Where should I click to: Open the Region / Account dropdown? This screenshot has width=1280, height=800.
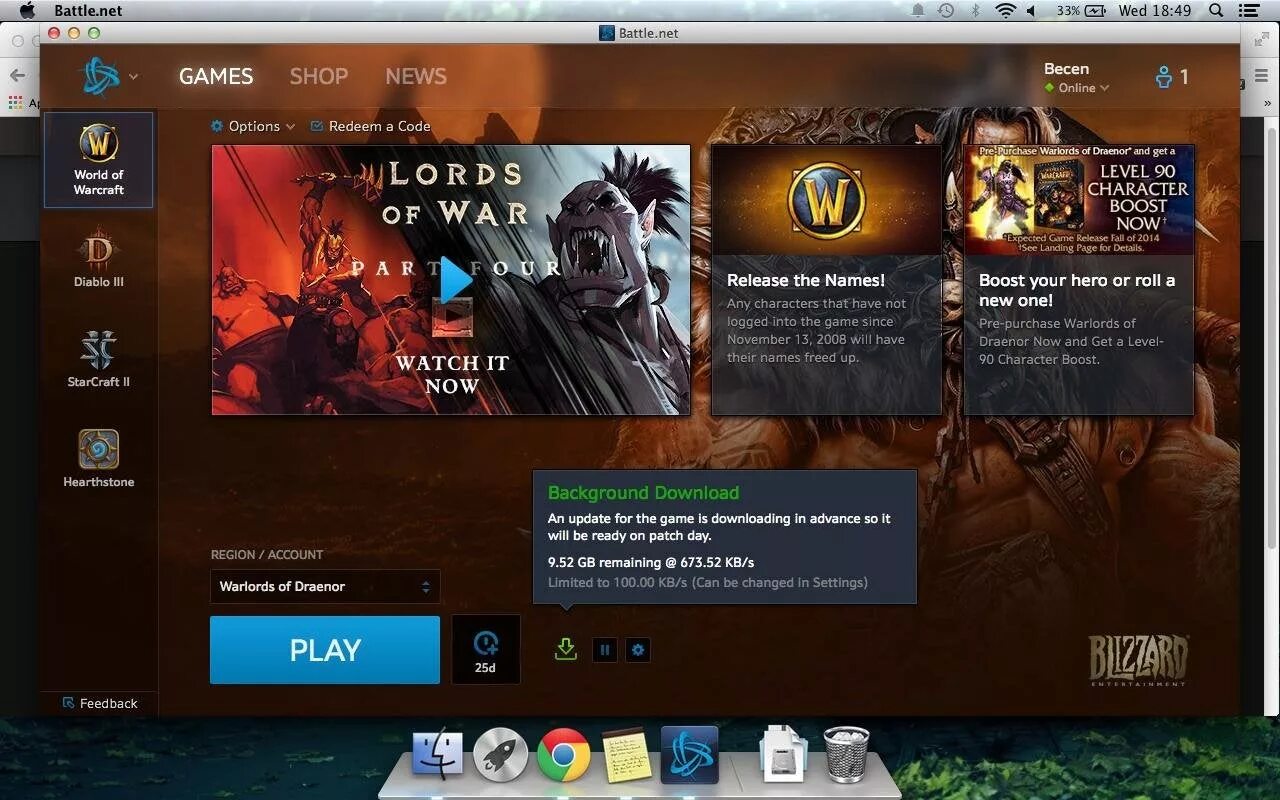[x=324, y=586]
